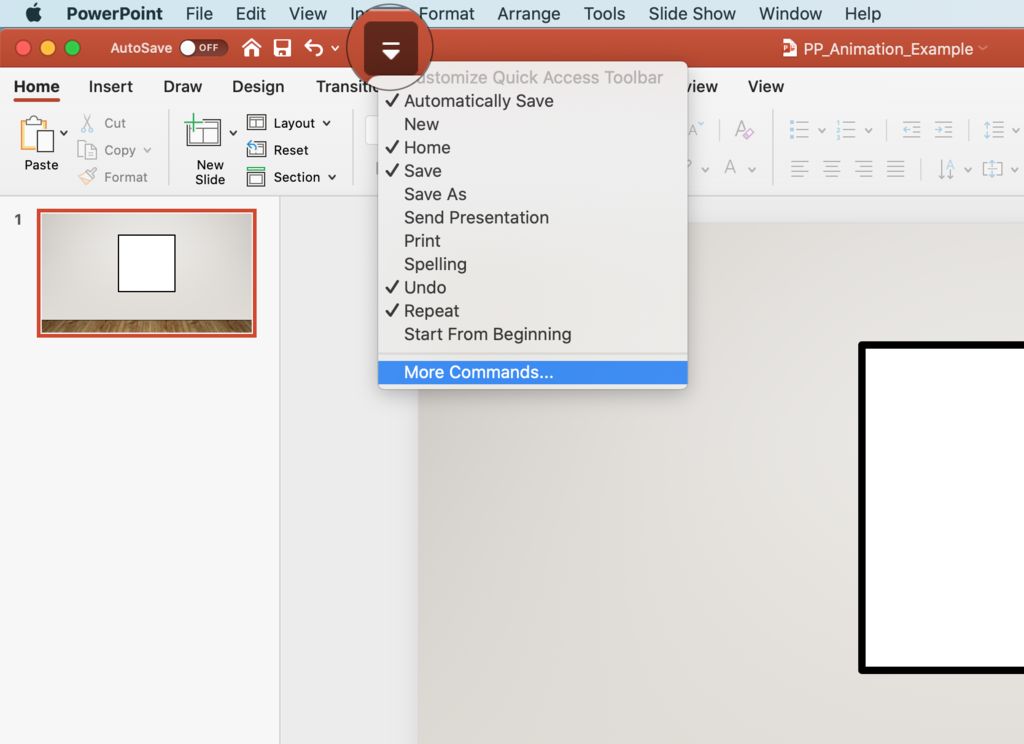Click the Line Spacing icon
Viewport: 1024px width, 744px height.
click(993, 129)
